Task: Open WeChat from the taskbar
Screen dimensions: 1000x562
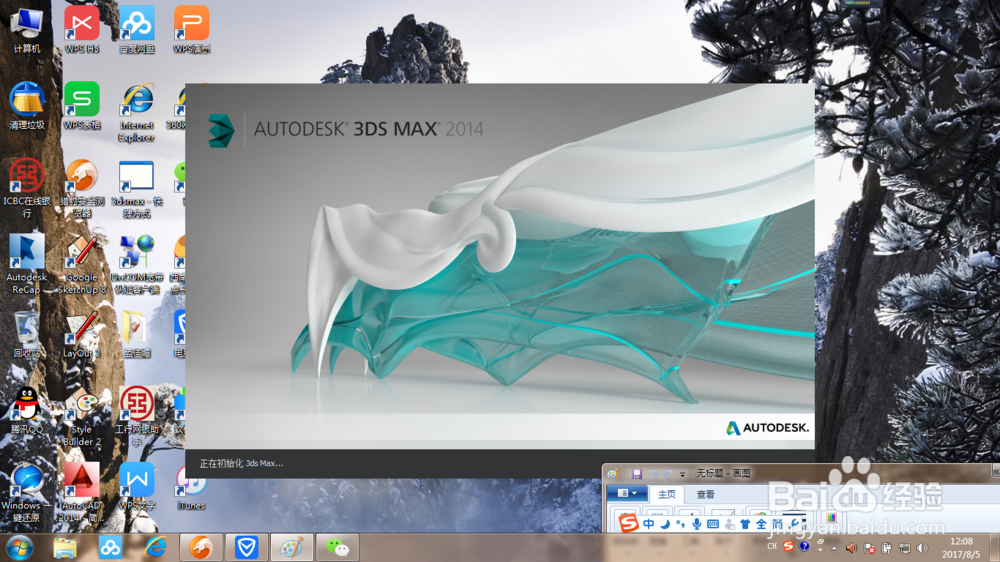Action: 337,547
